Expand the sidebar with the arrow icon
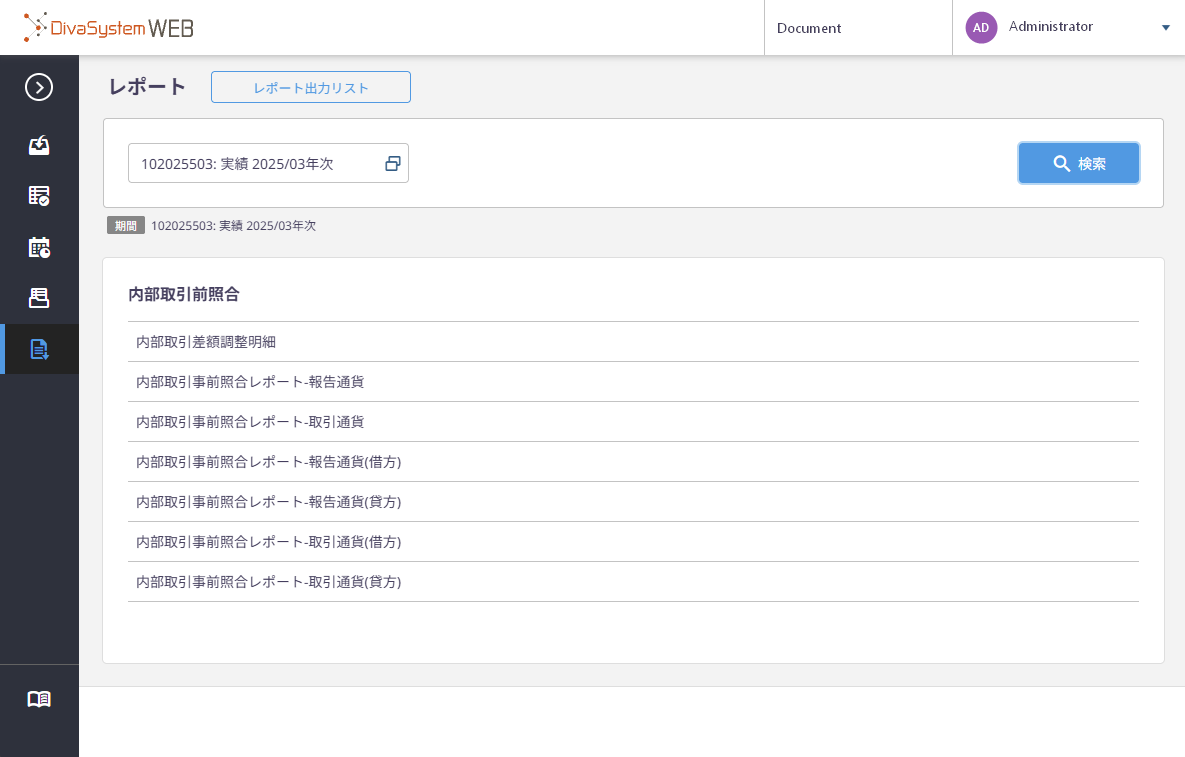1185x757 pixels. [x=39, y=87]
